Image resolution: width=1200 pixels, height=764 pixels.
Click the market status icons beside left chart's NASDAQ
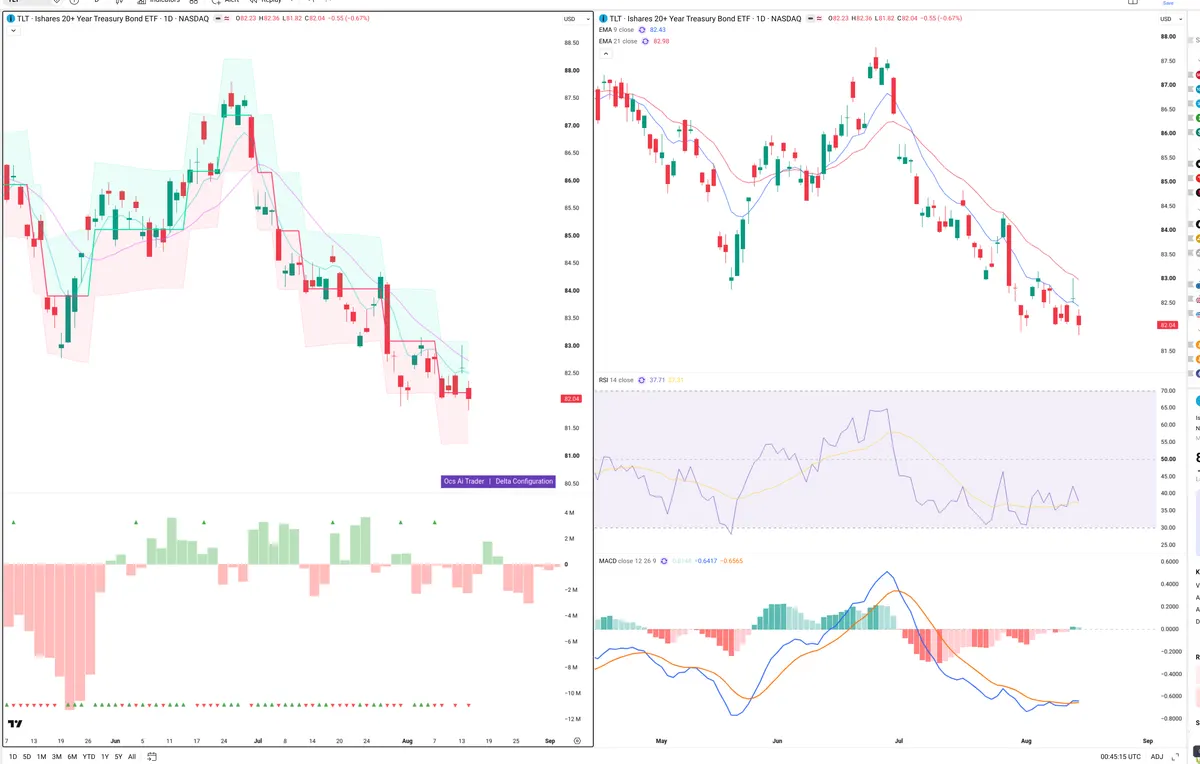coord(222,19)
